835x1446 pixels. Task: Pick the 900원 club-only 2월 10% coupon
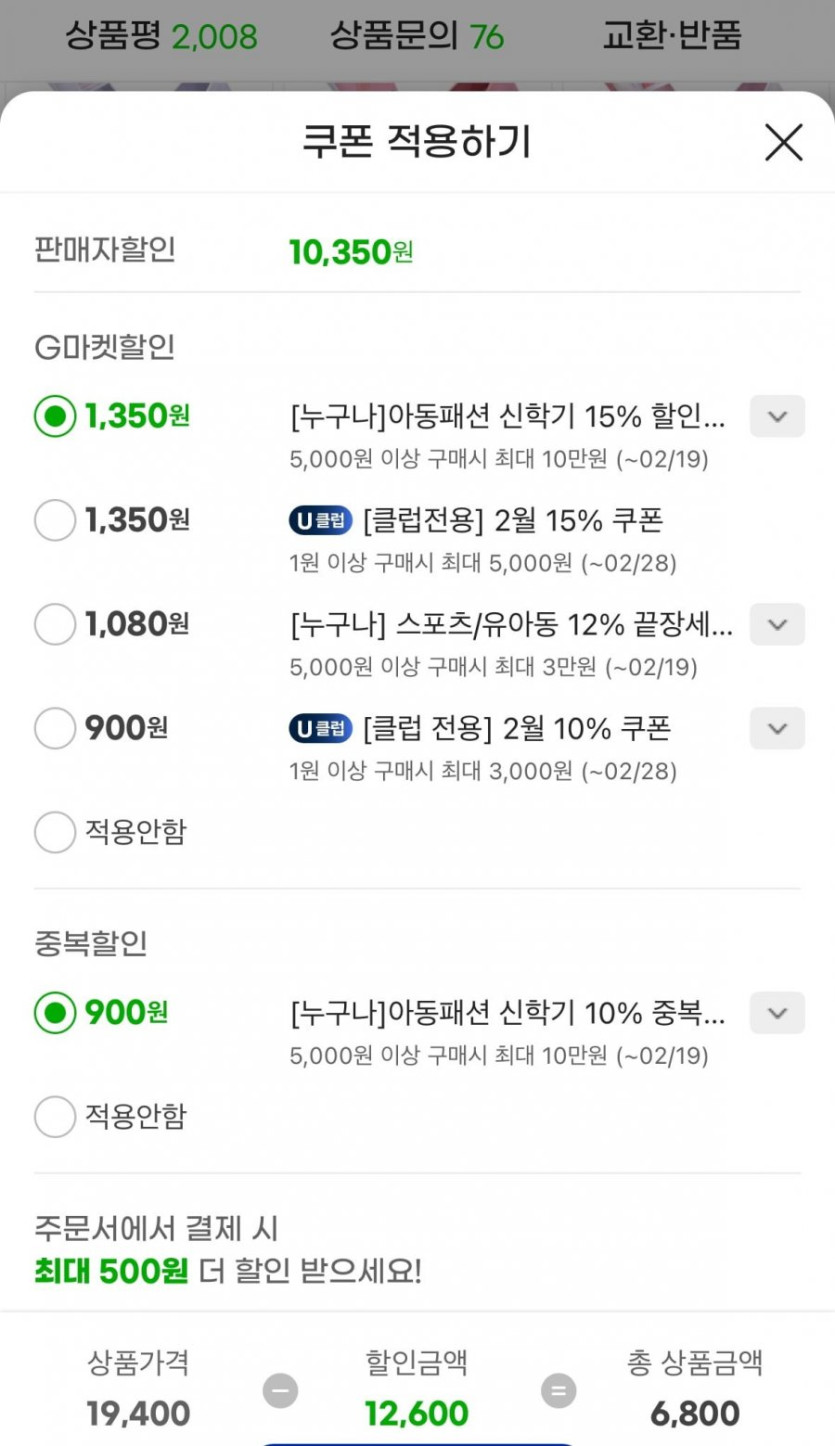[55, 729]
